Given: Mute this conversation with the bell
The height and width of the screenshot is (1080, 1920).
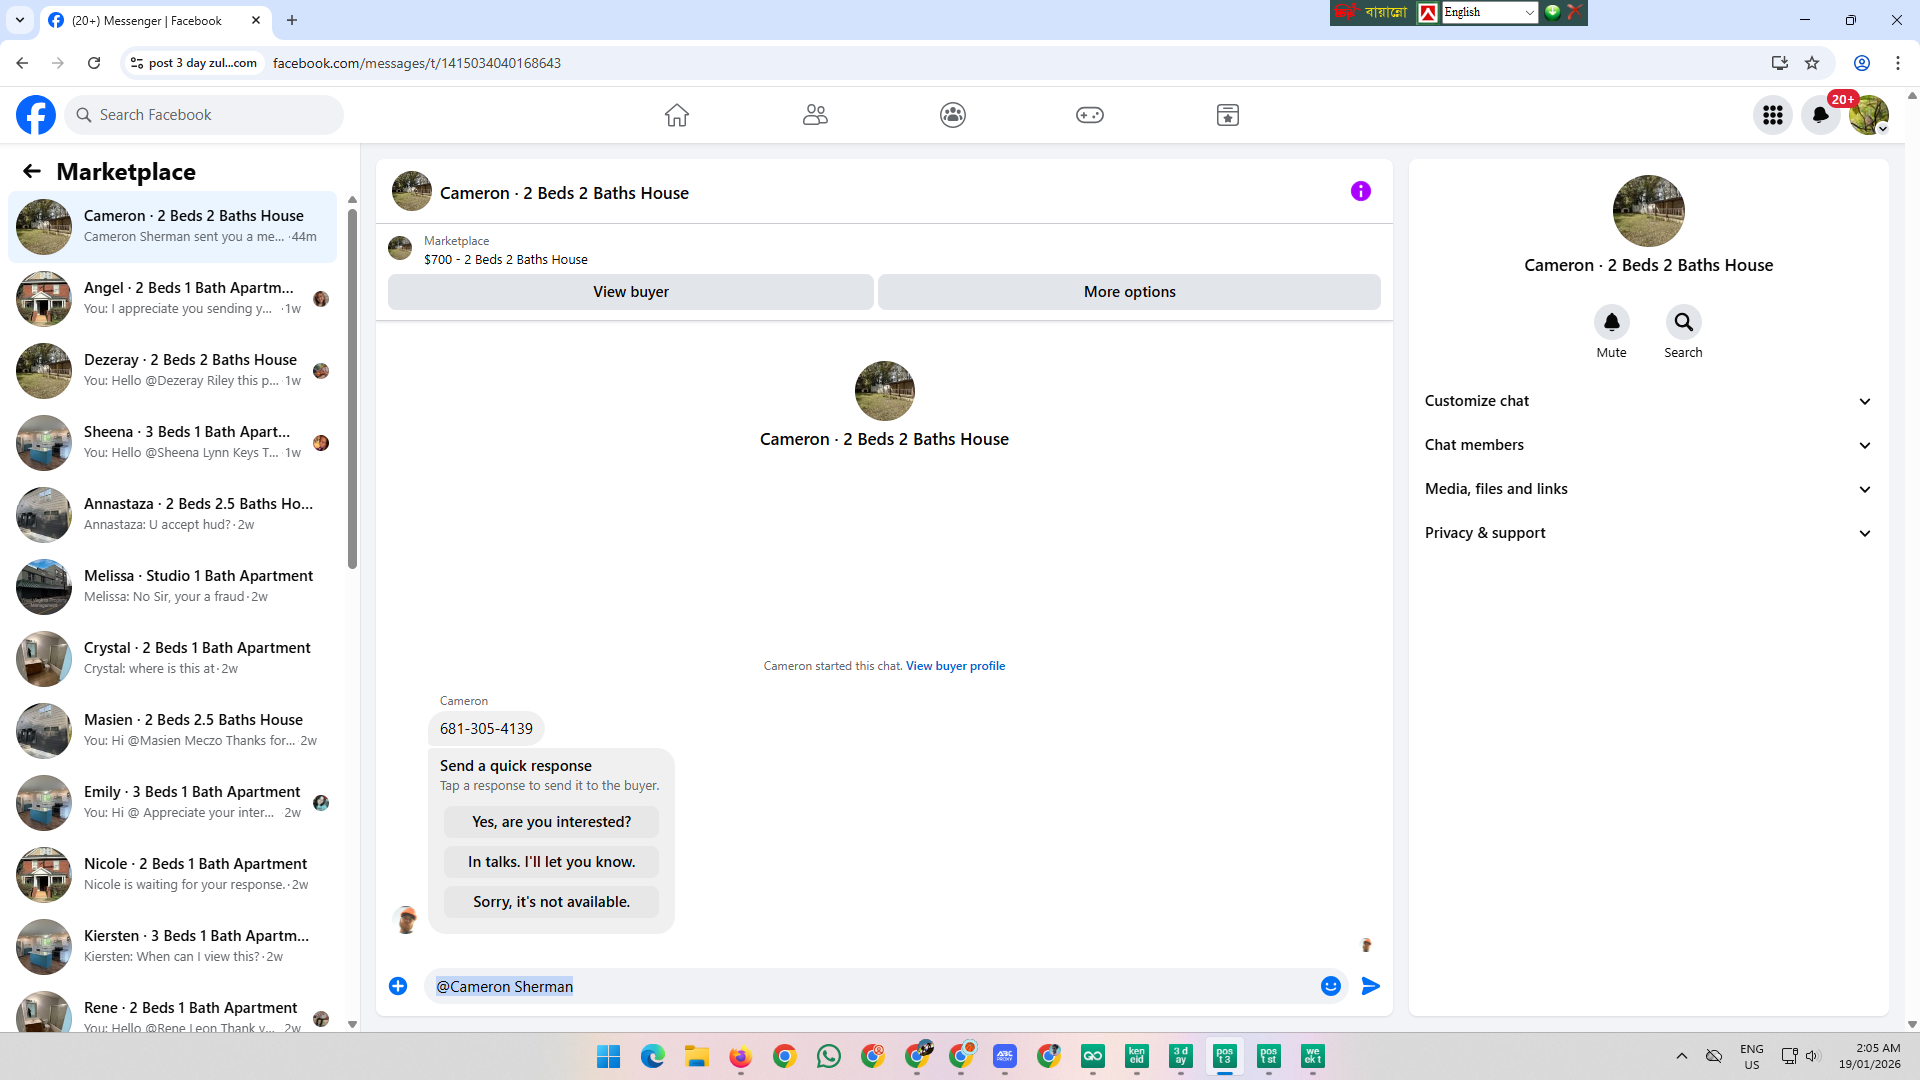Looking at the screenshot, I should (x=1612, y=322).
